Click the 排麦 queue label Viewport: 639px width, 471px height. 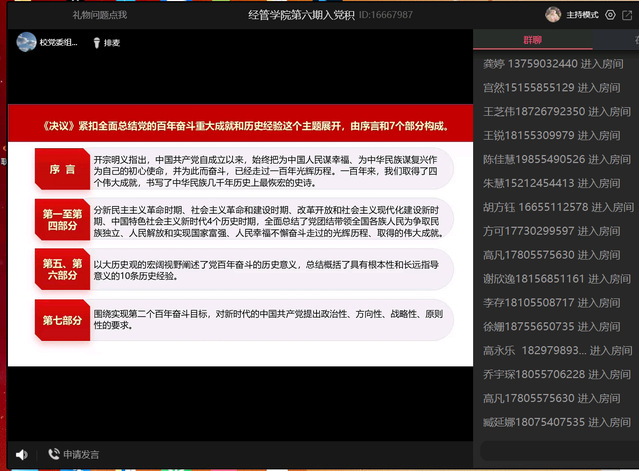112,44
